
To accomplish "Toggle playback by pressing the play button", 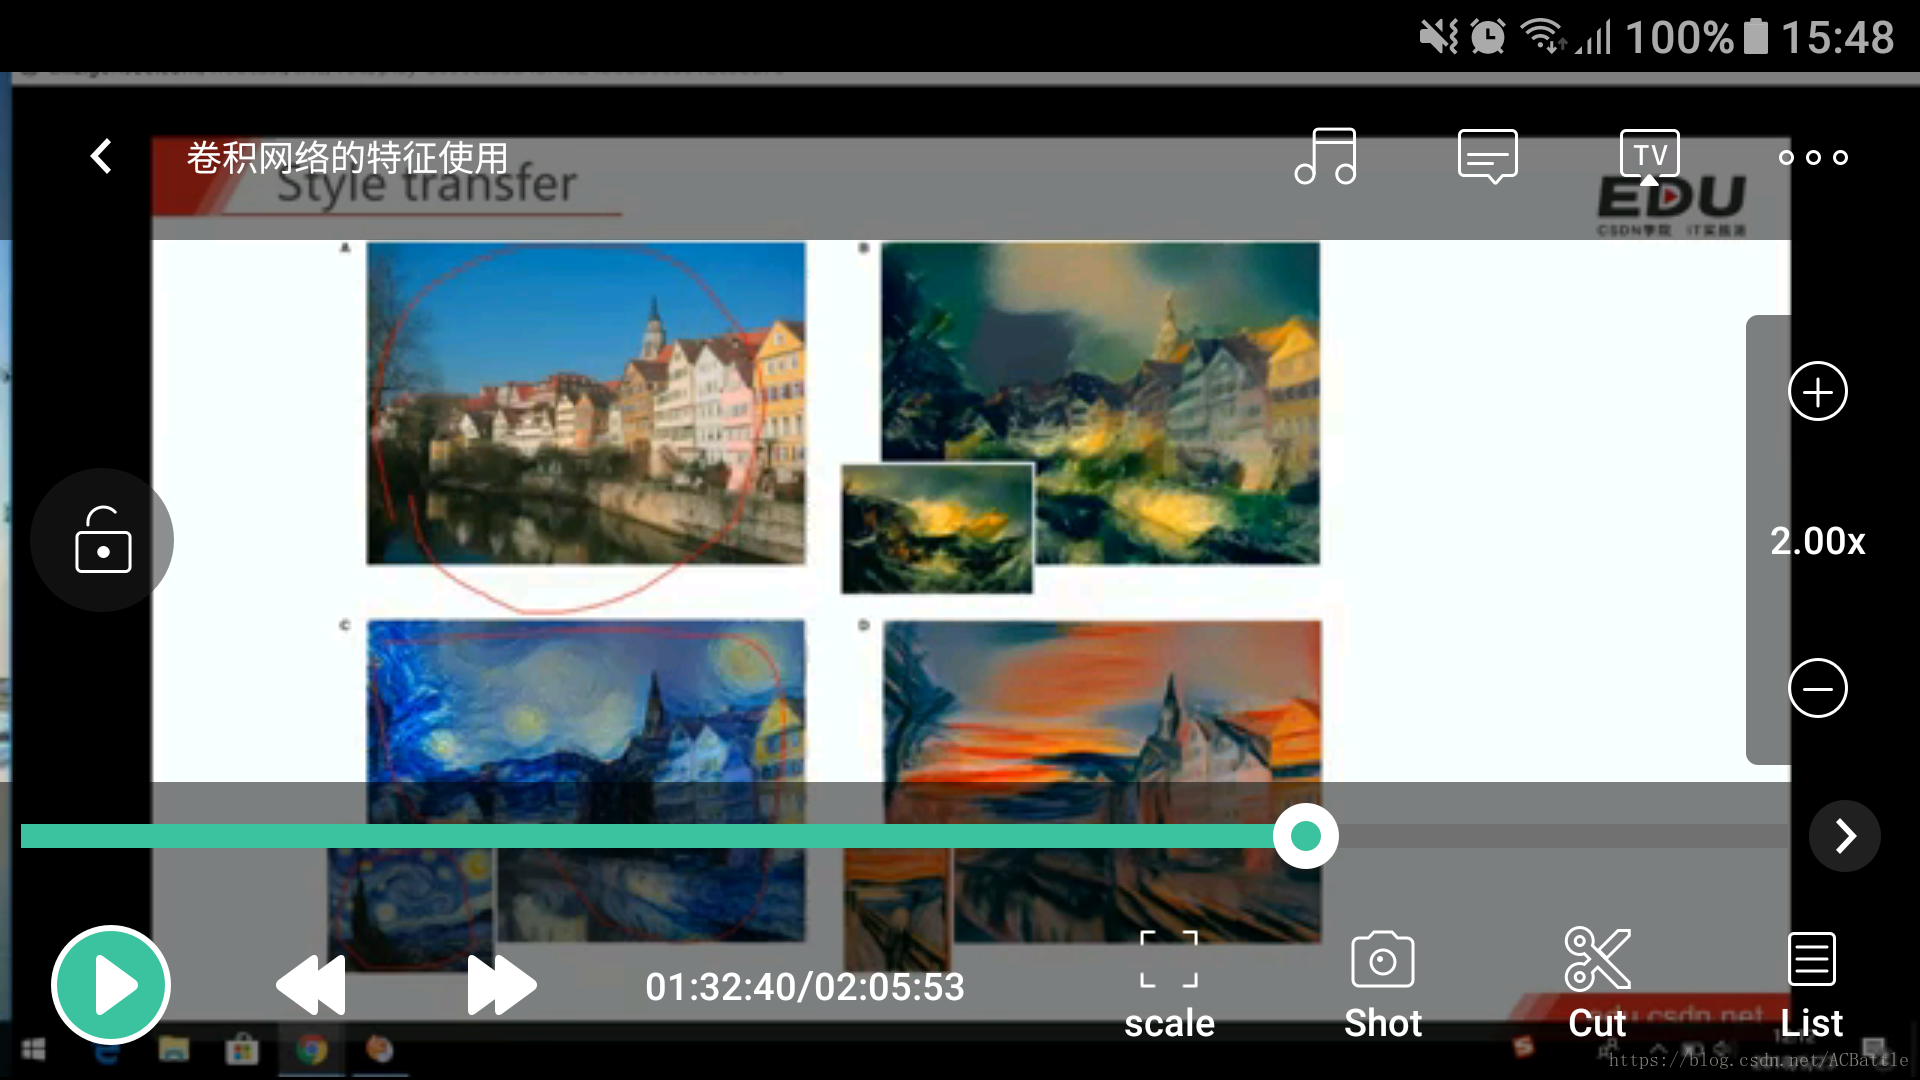I will 110,984.
